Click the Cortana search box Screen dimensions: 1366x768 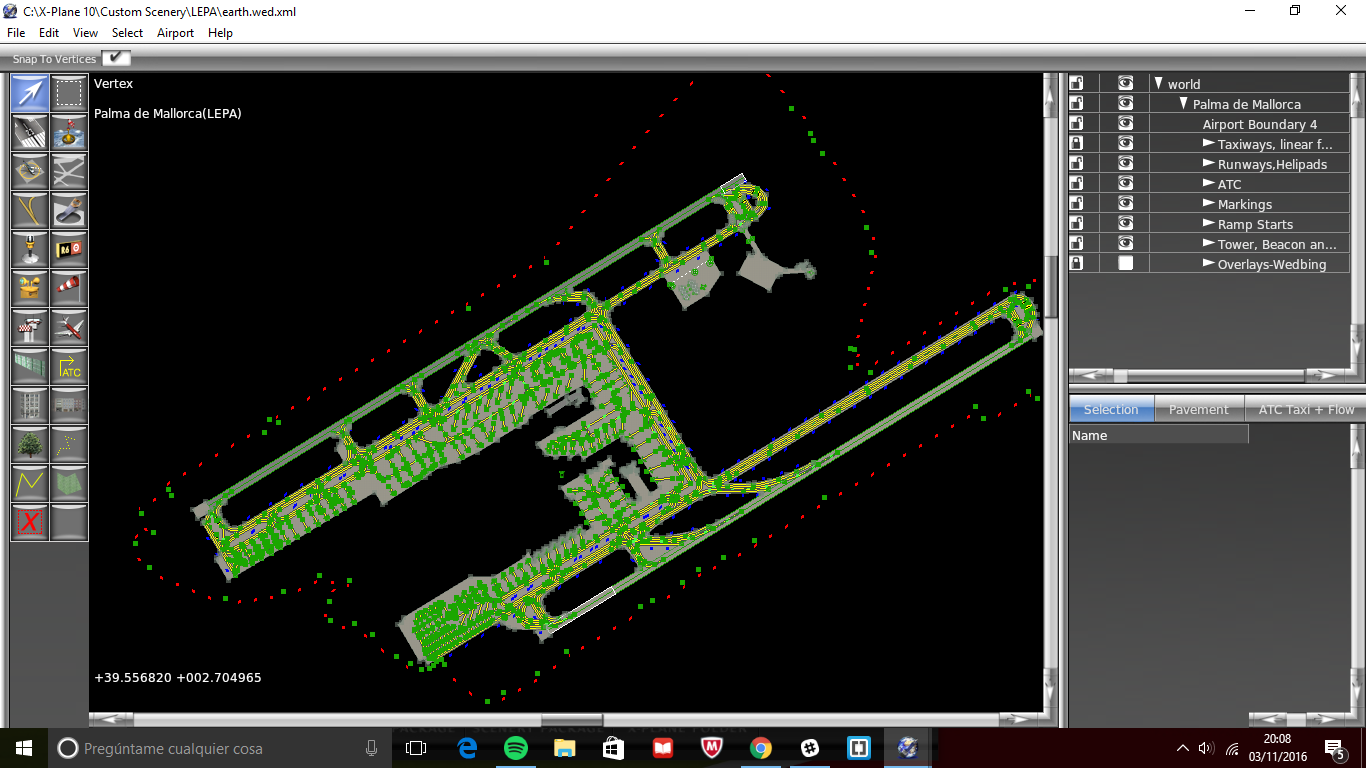[220, 748]
